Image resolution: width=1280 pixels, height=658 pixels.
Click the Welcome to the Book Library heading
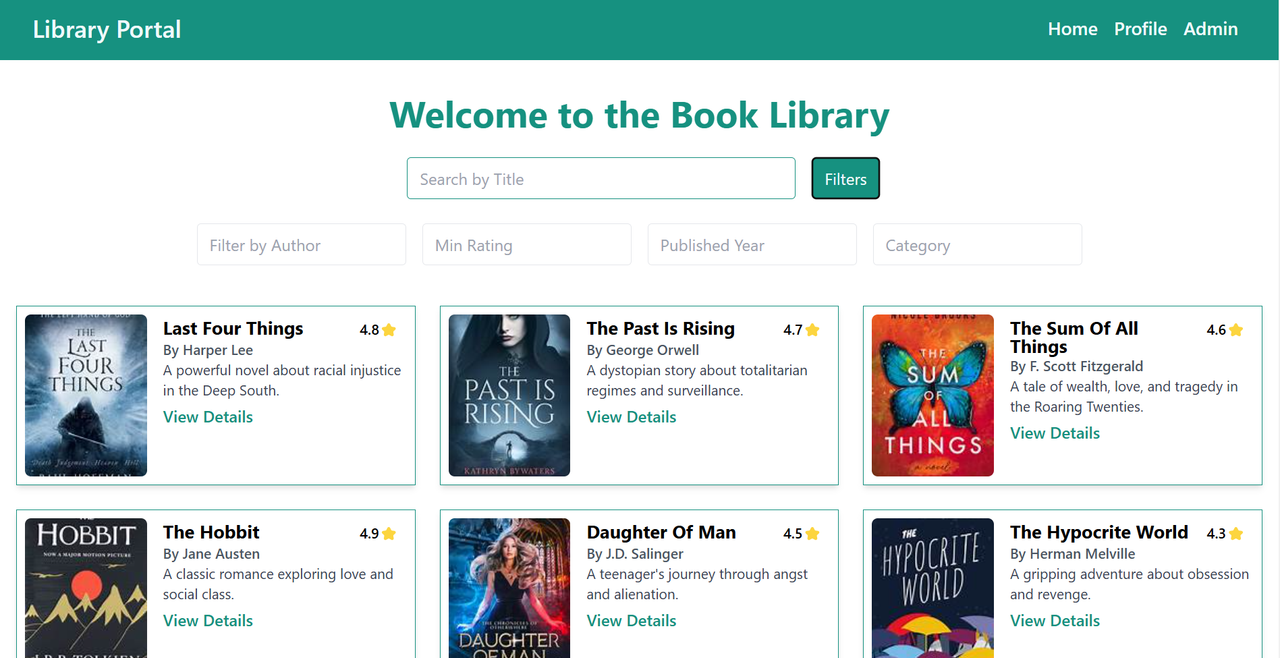(x=640, y=115)
